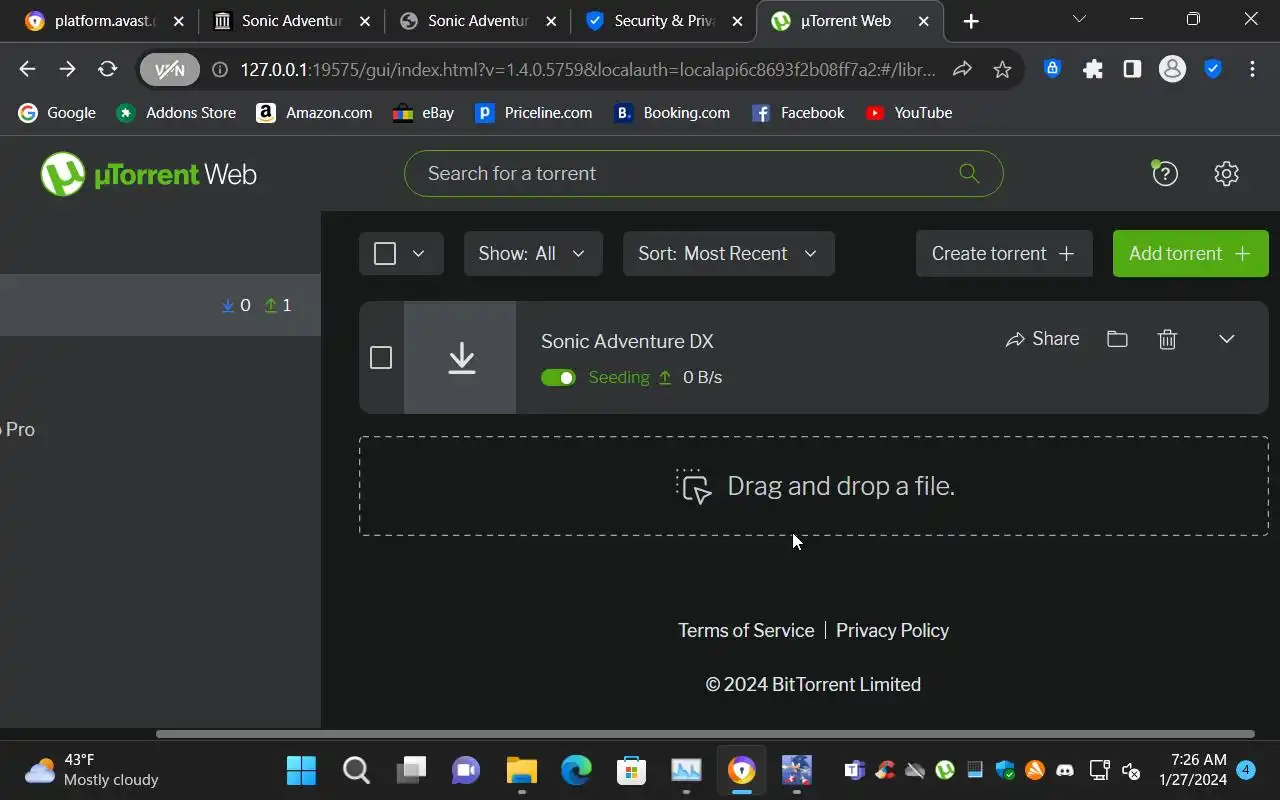This screenshot has width=1280, height=800.
Task: Open the browser profile avatar
Action: click(1172, 69)
